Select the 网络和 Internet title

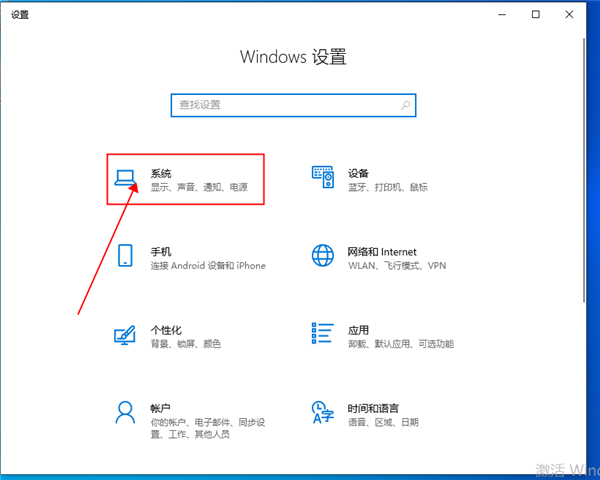click(x=382, y=252)
